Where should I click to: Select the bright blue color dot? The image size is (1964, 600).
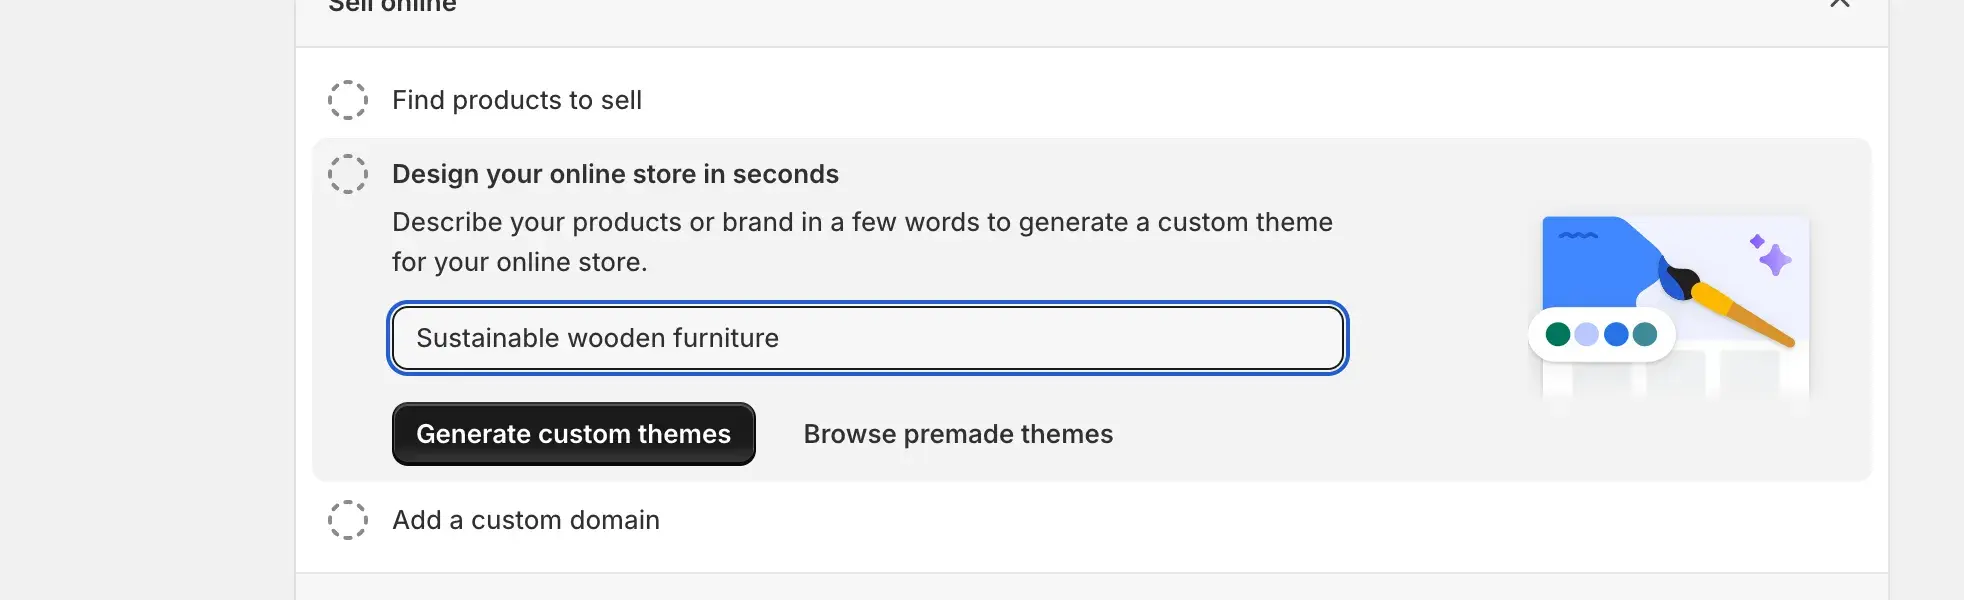click(x=1616, y=334)
